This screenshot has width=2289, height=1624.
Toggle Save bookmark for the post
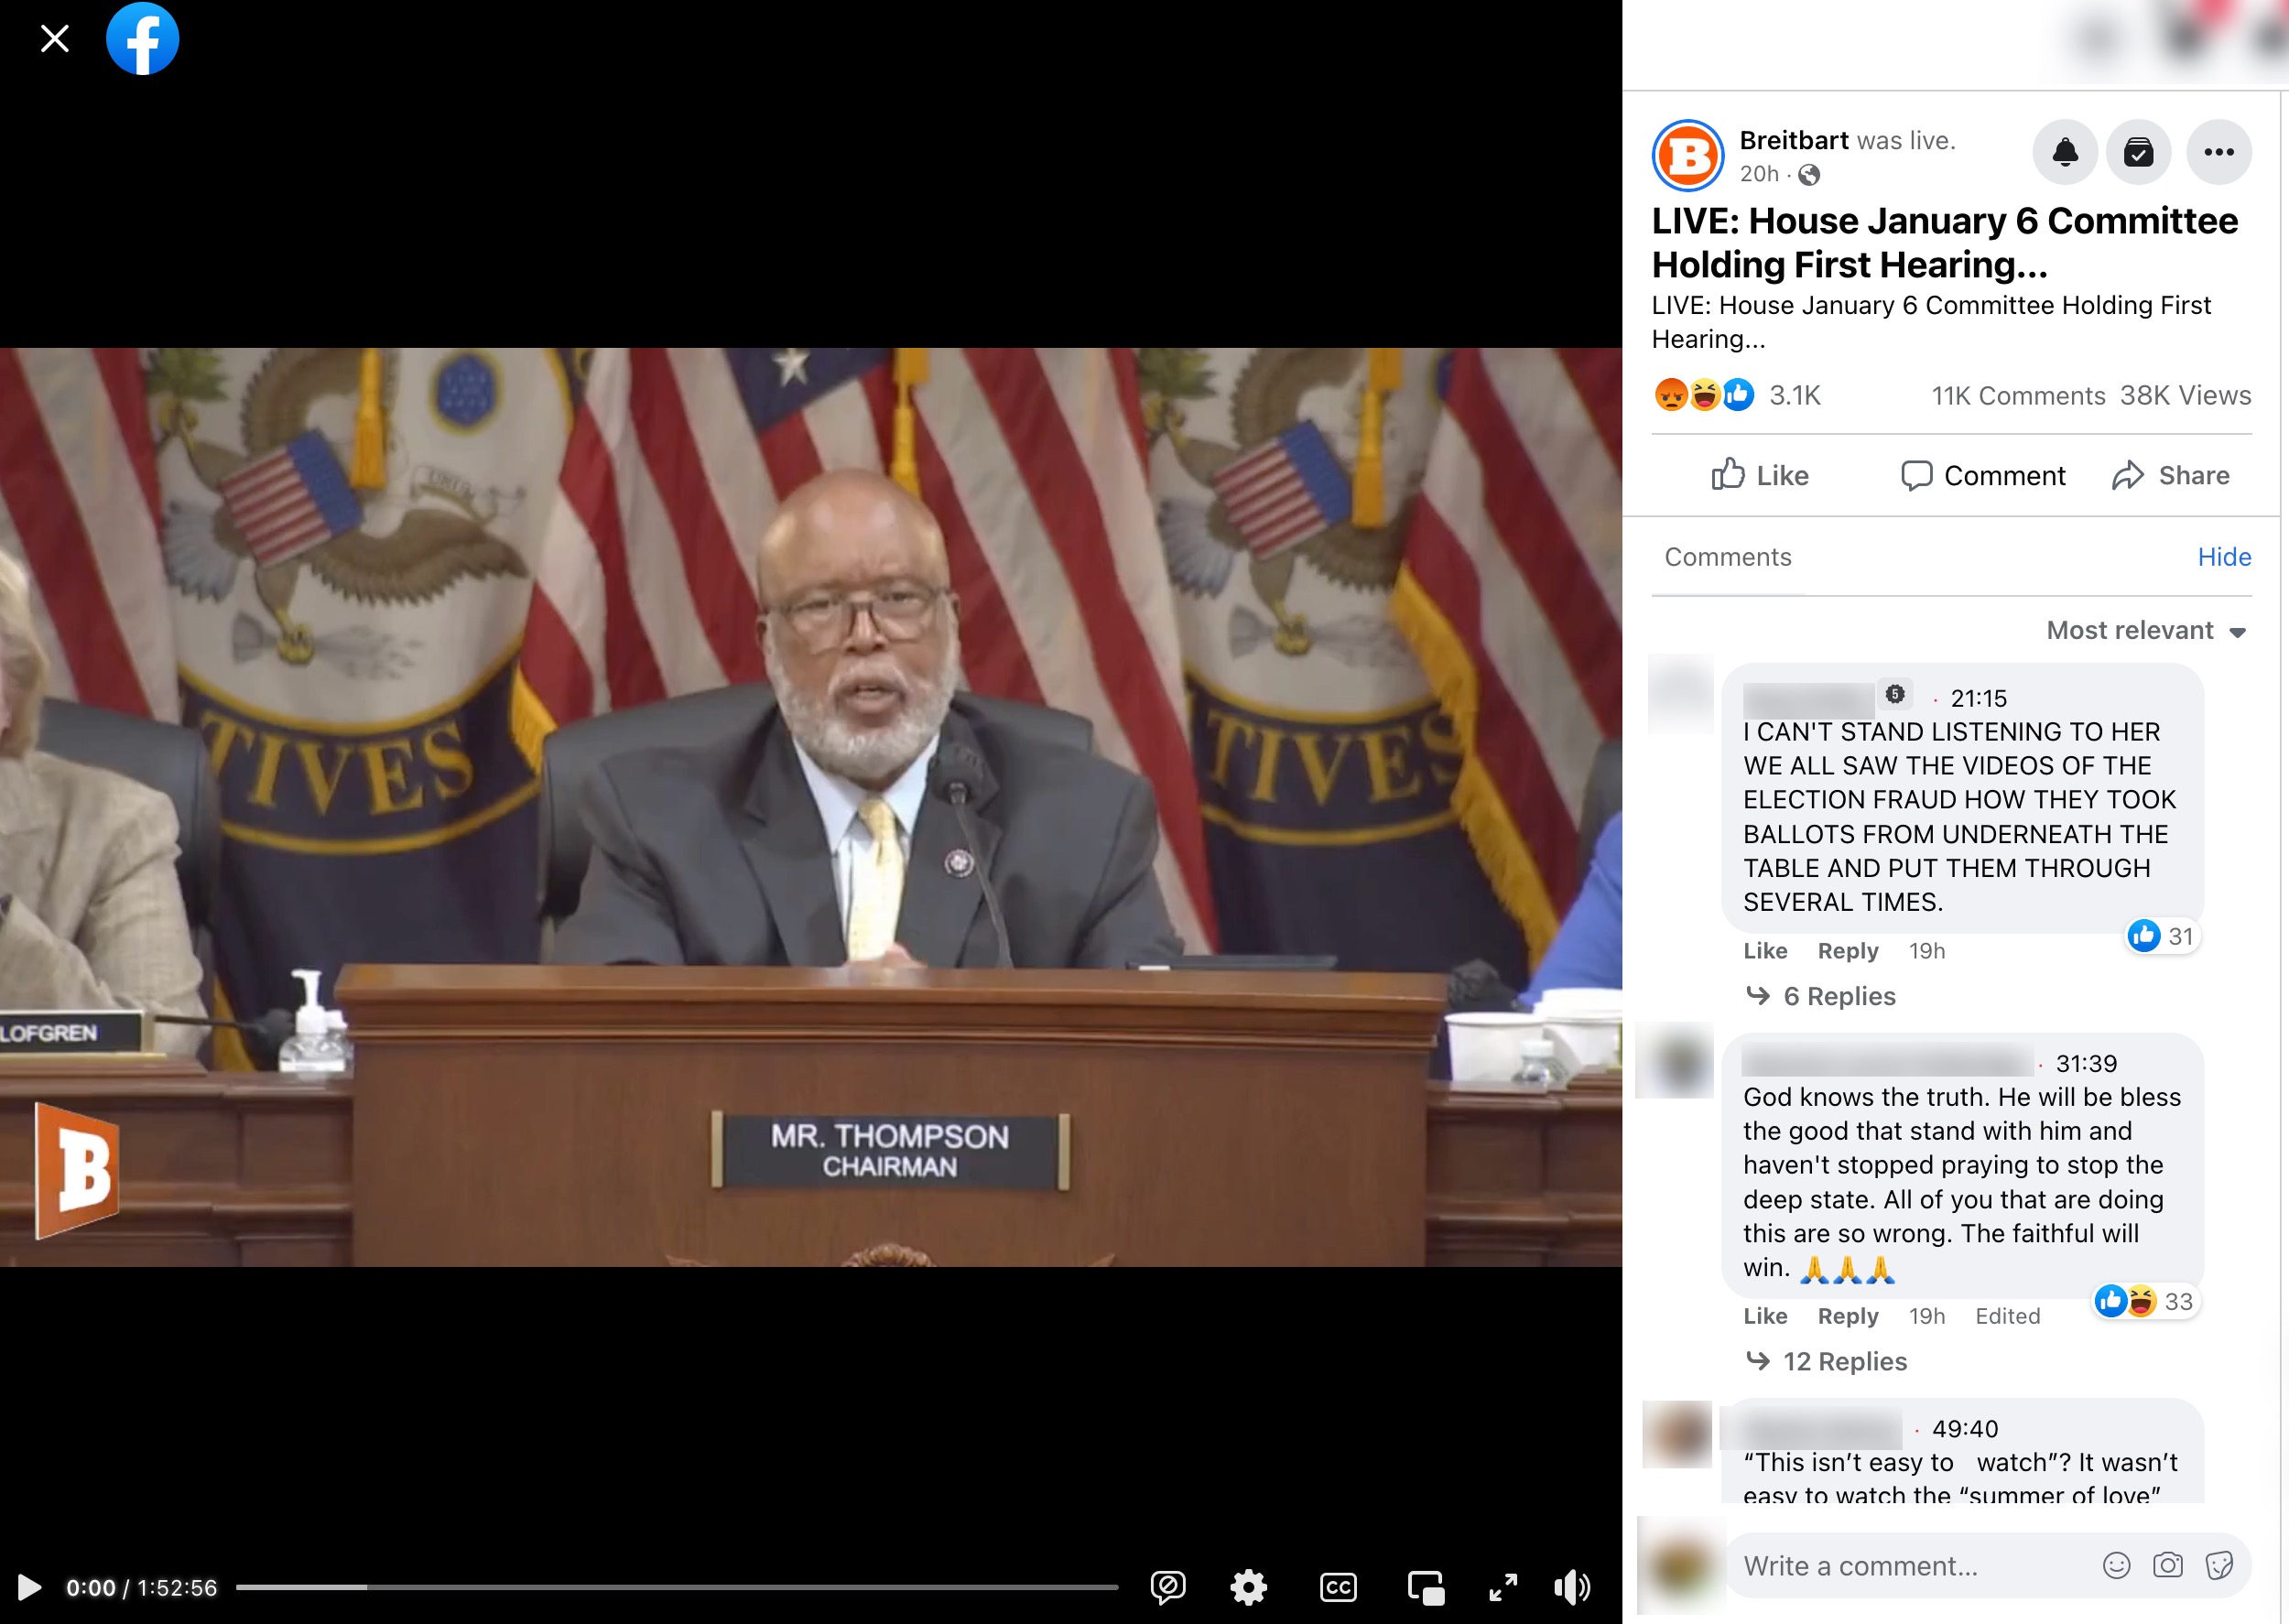[x=2139, y=152]
